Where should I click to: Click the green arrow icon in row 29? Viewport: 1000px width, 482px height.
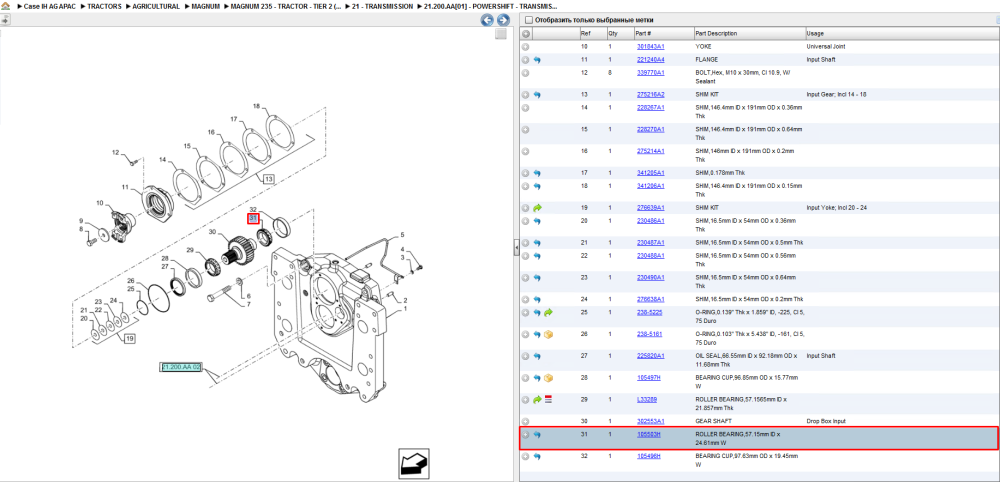pyautogui.click(x=537, y=400)
